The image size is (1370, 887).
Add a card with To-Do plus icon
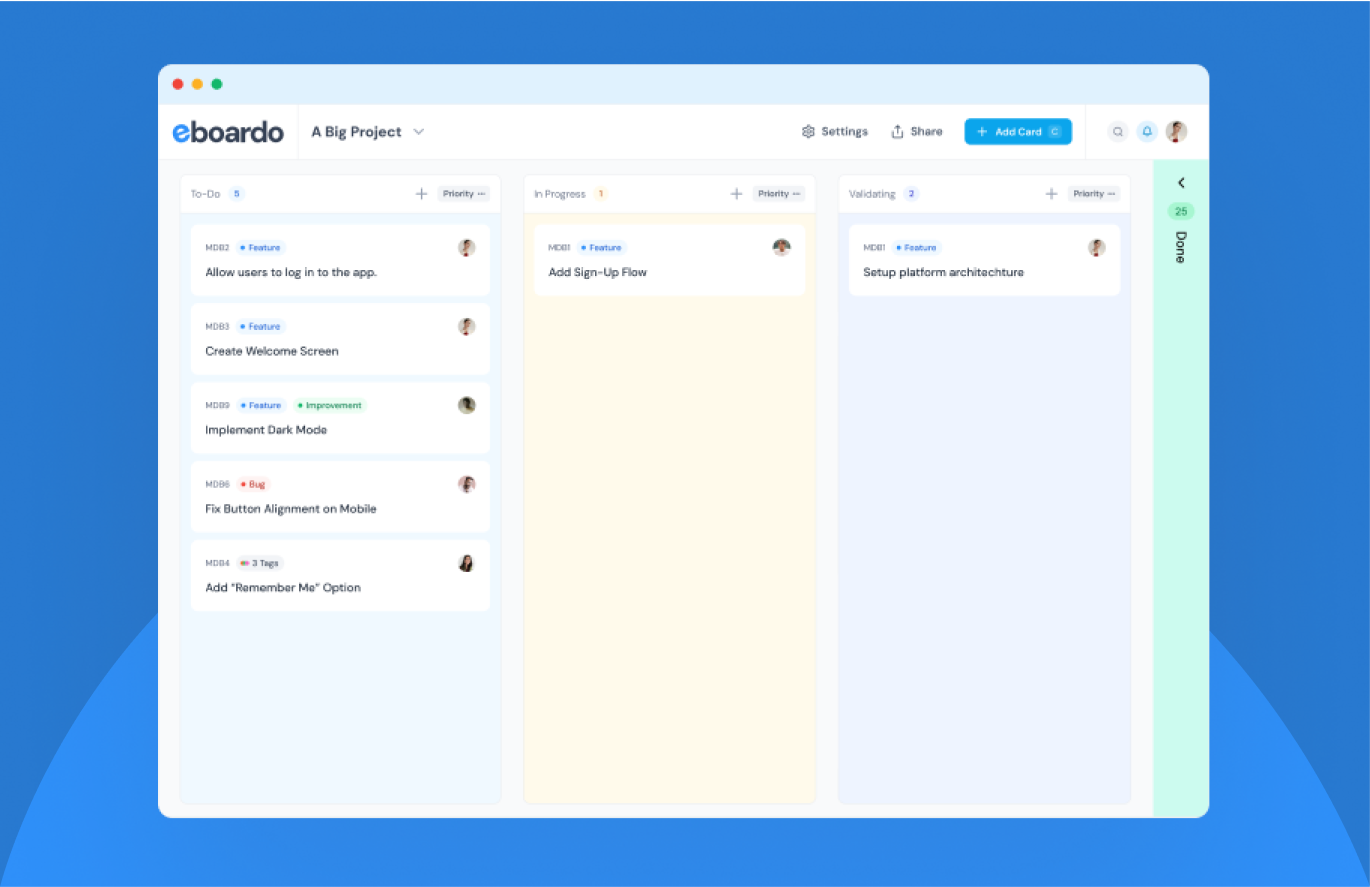tap(421, 194)
